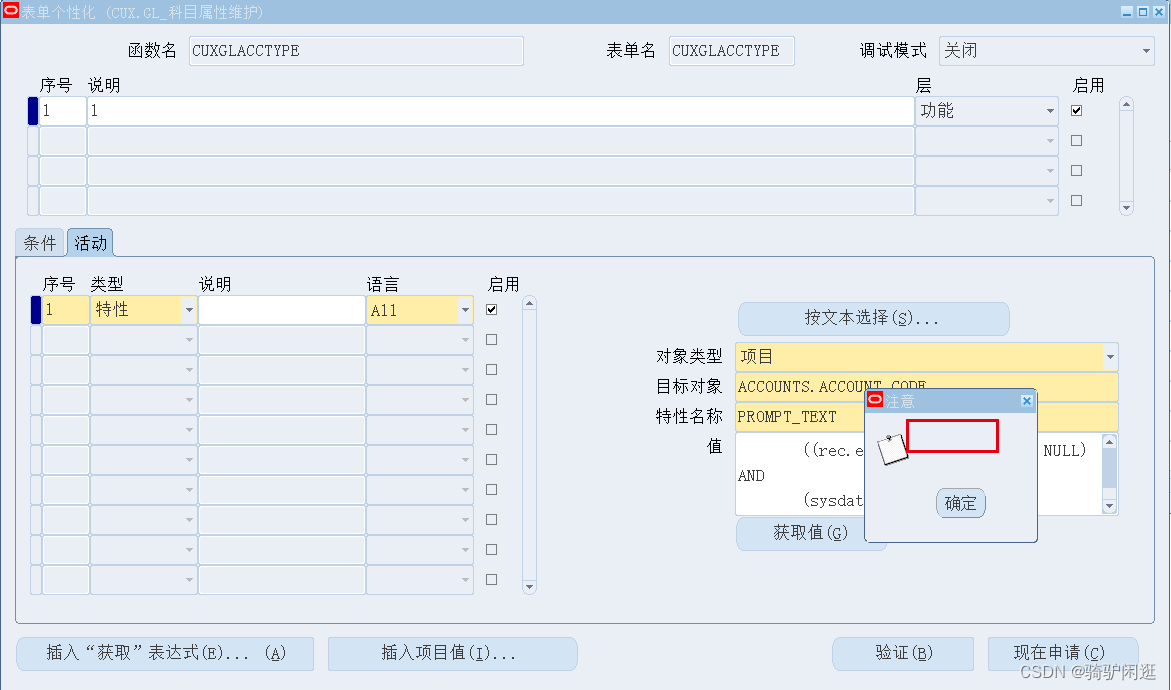Click the 序号 field of rule 1
The width and height of the screenshot is (1171, 690).
coord(63,111)
